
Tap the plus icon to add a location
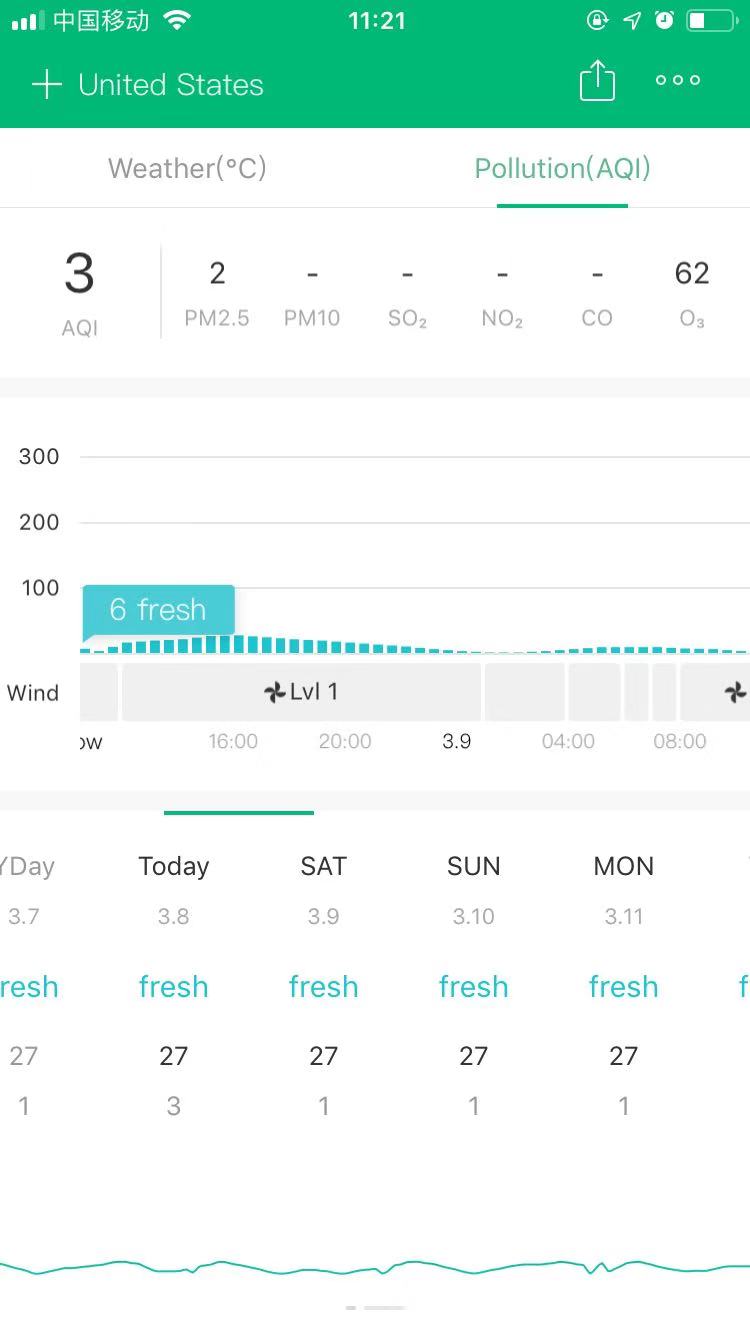pyautogui.click(x=46, y=84)
